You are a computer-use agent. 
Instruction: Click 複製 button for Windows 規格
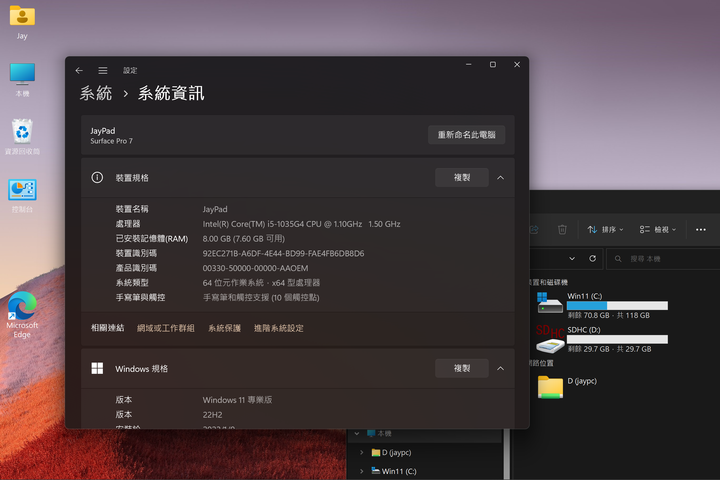pyautogui.click(x=462, y=368)
